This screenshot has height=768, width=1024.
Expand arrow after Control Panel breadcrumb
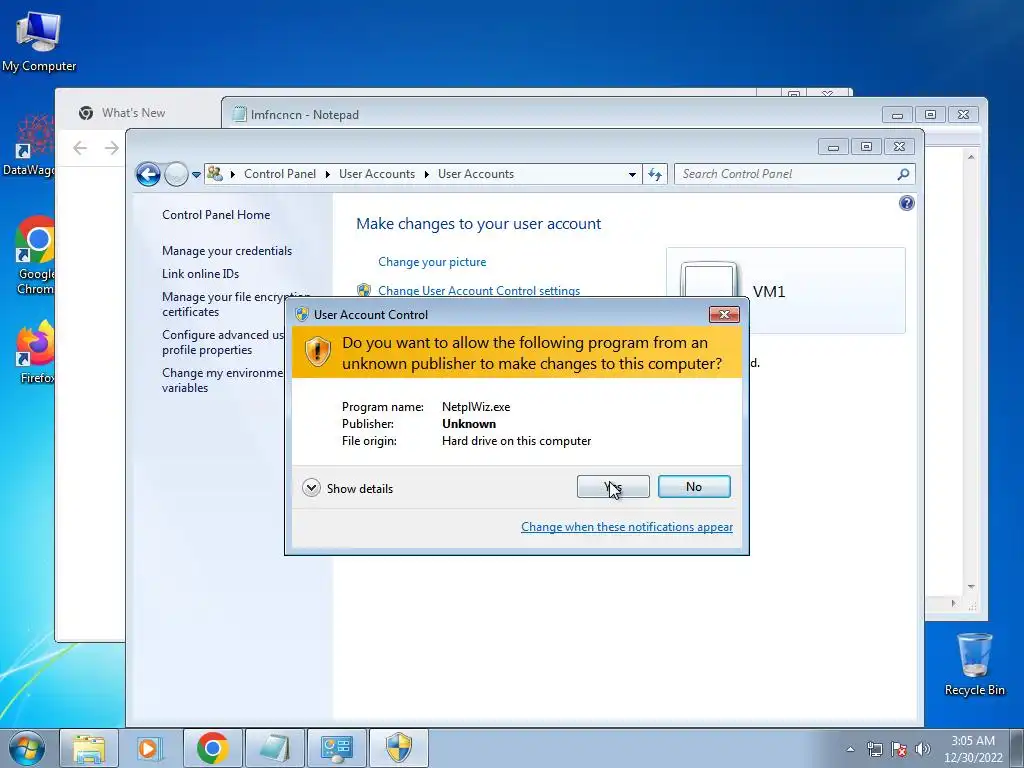(327, 174)
